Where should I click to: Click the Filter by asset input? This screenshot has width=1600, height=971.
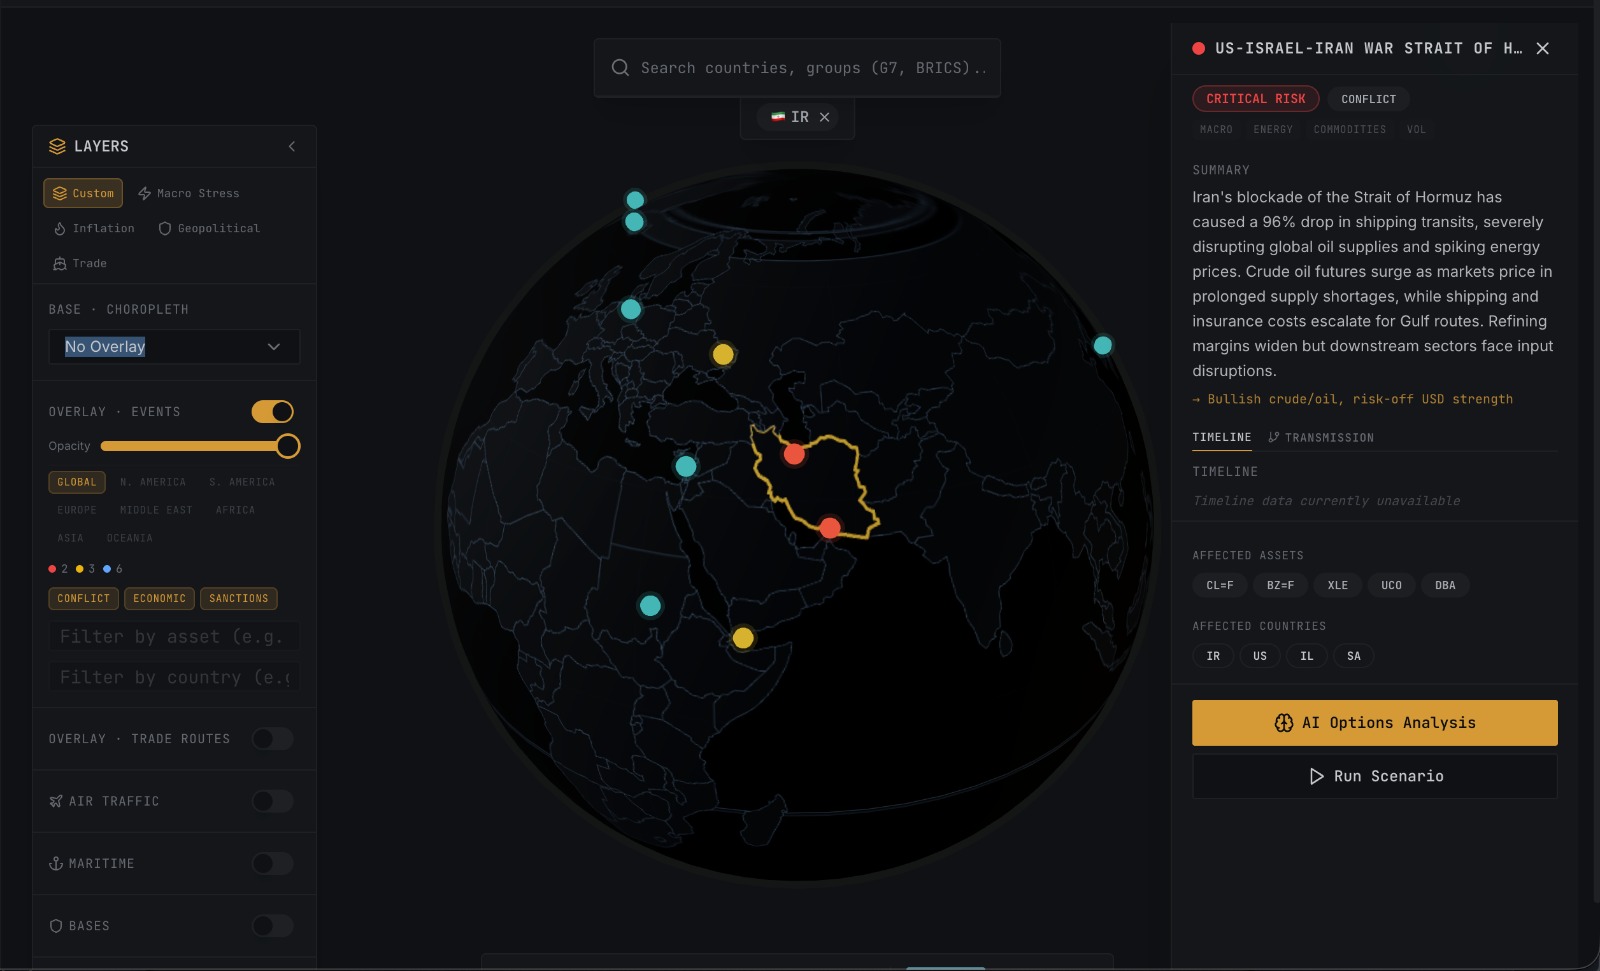(x=174, y=637)
